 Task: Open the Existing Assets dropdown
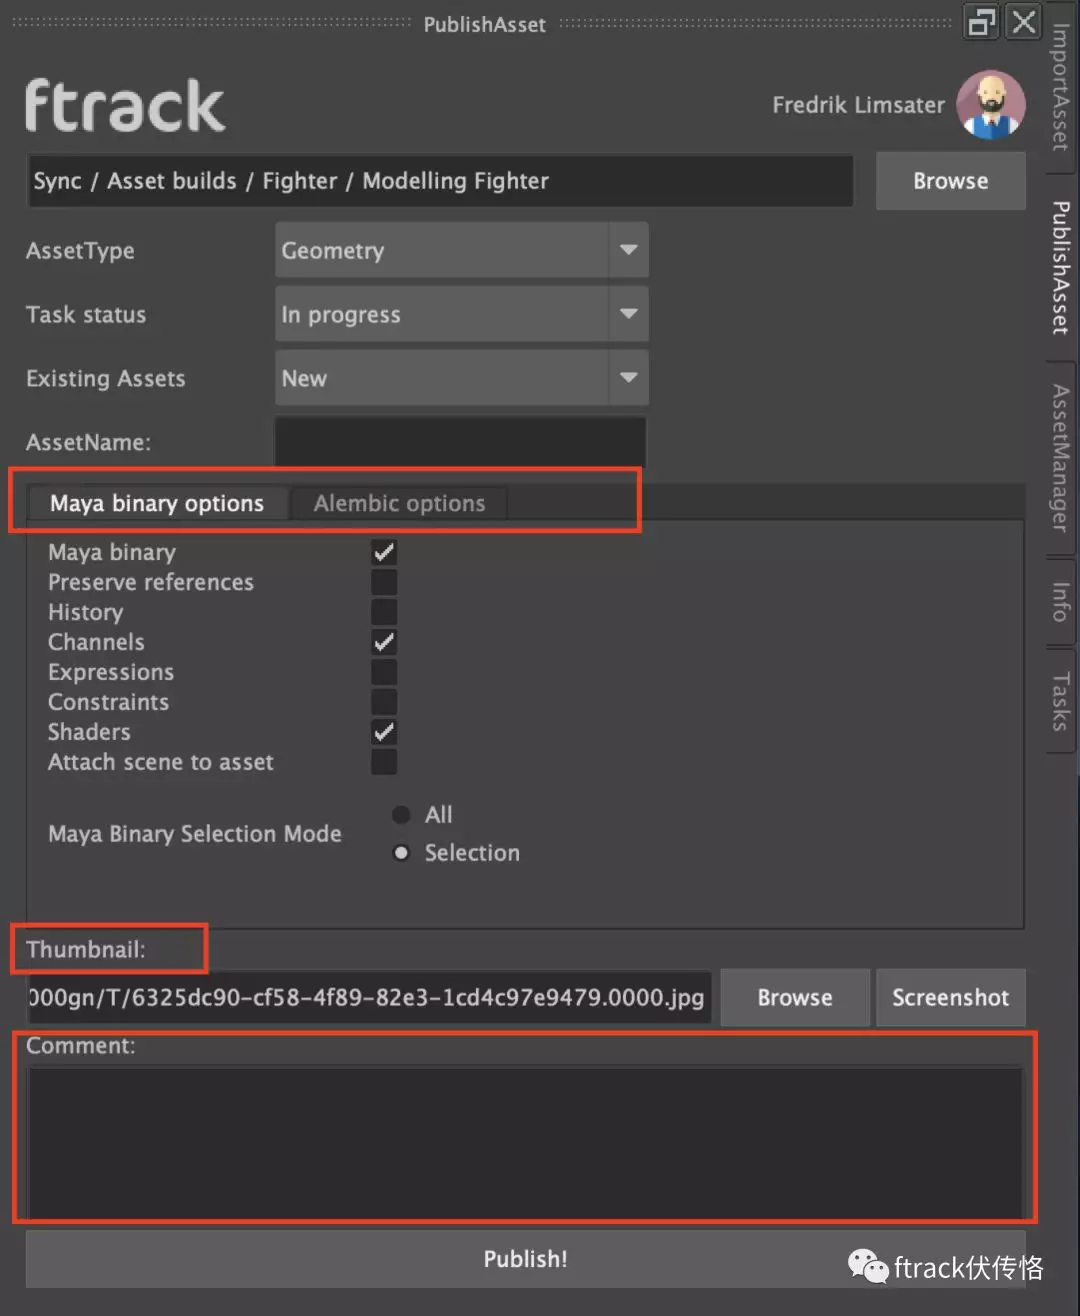462,378
